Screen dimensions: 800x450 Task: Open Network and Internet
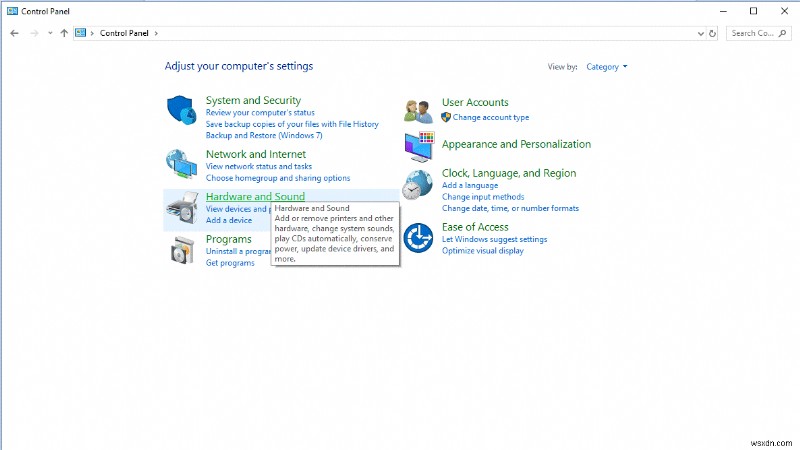(256, 154)
